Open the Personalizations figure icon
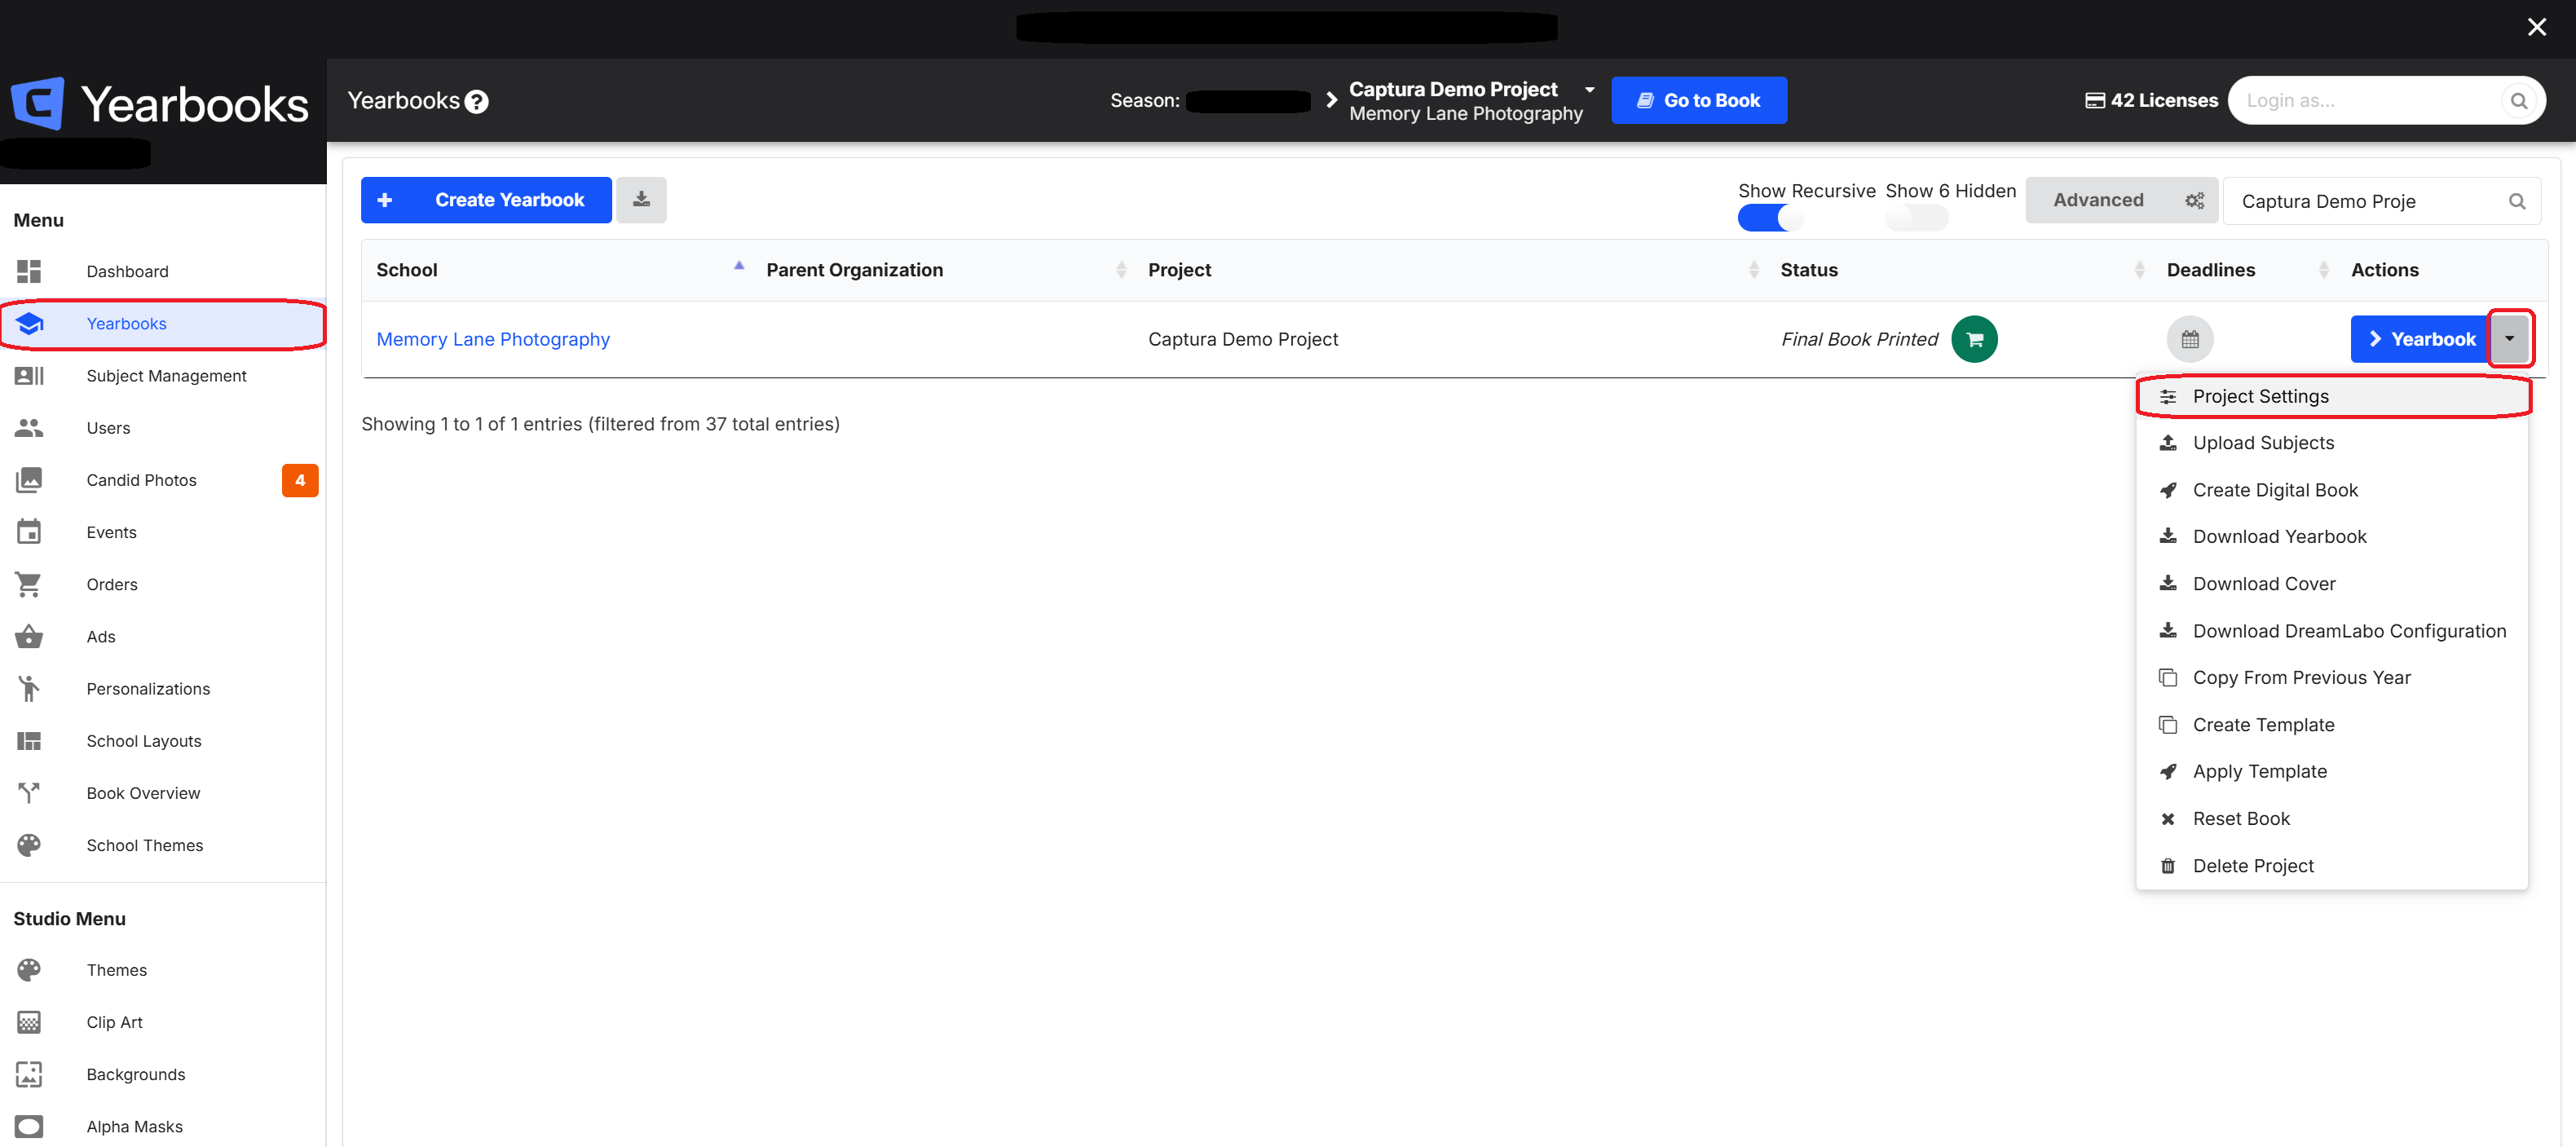Image resolution: width=2576 pixels, height=1147 pixels. (29, 688)
